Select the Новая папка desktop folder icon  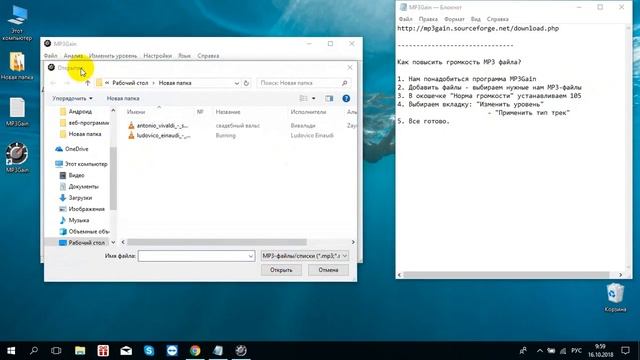coord(17,65)
